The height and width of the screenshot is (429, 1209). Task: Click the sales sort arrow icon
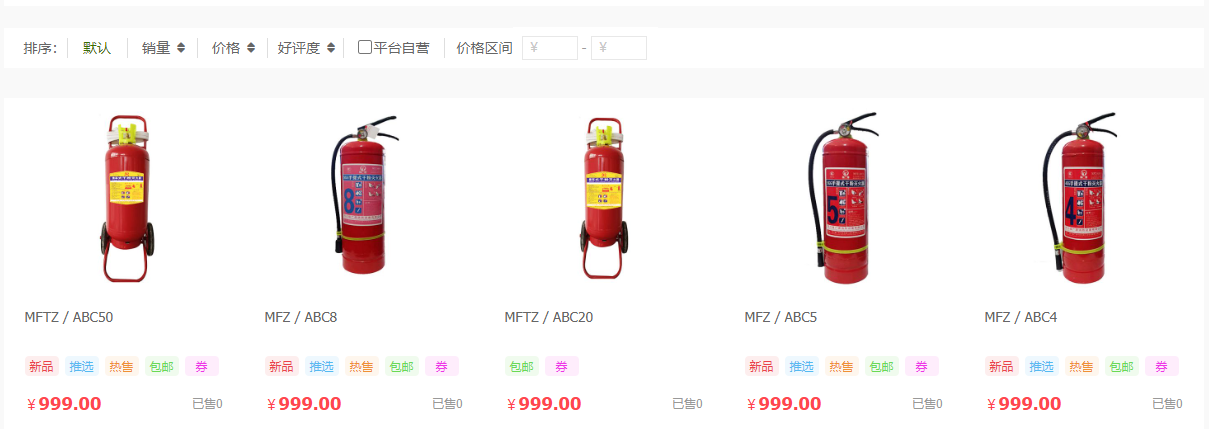[181, 48]
